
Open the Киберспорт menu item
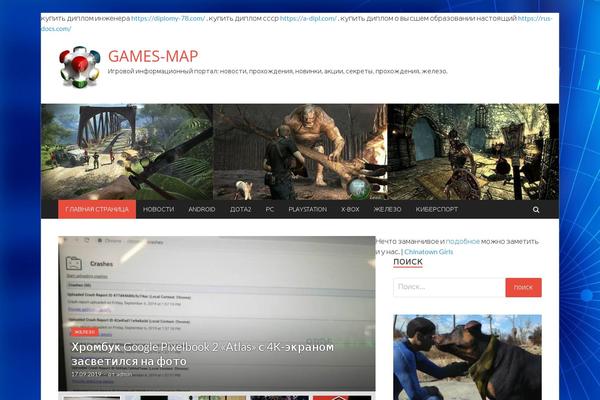pyautogui.click(x=437, y=209)
